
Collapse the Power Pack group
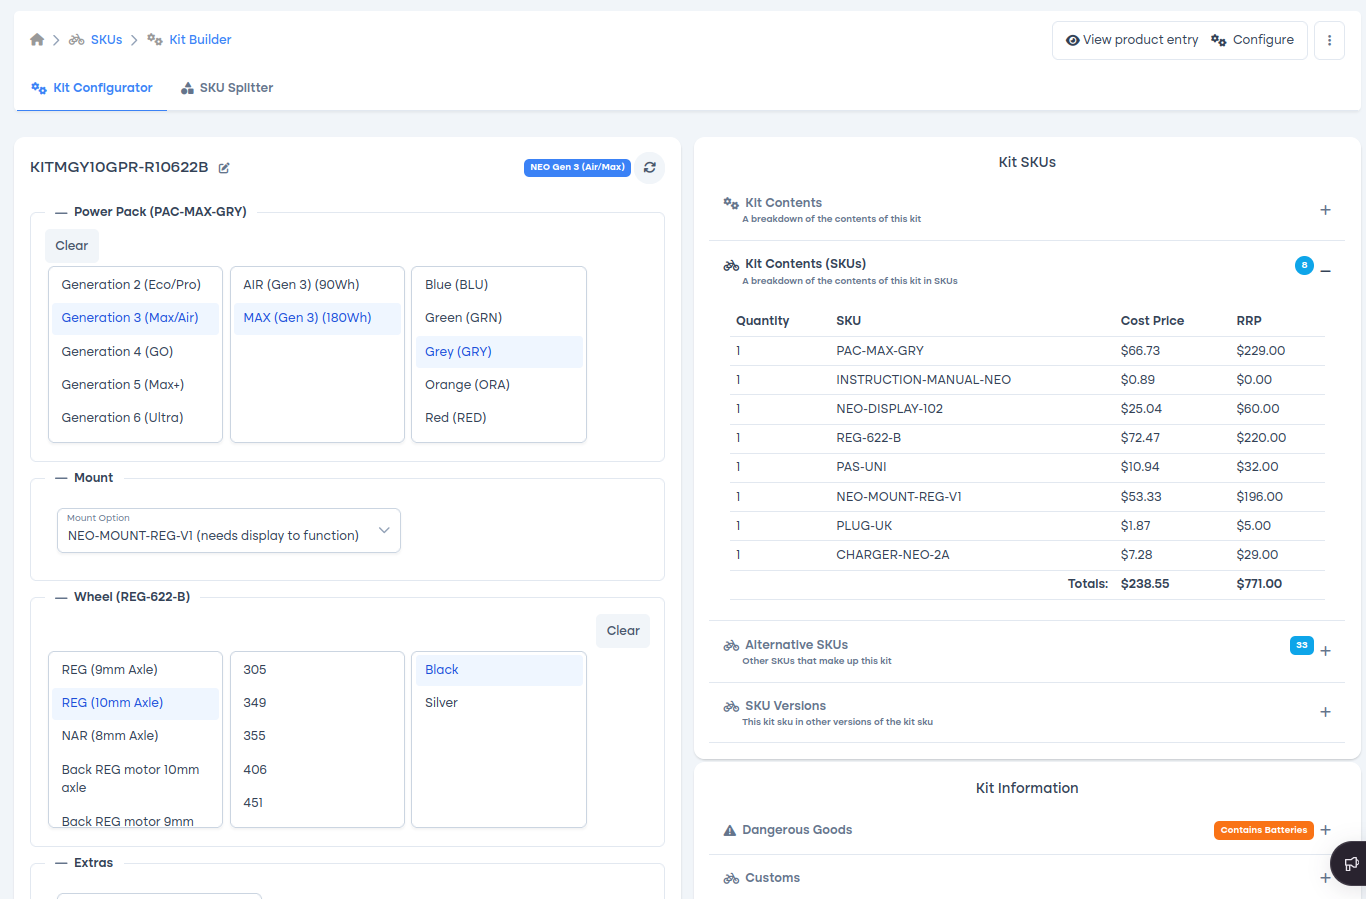pos(61,212)
